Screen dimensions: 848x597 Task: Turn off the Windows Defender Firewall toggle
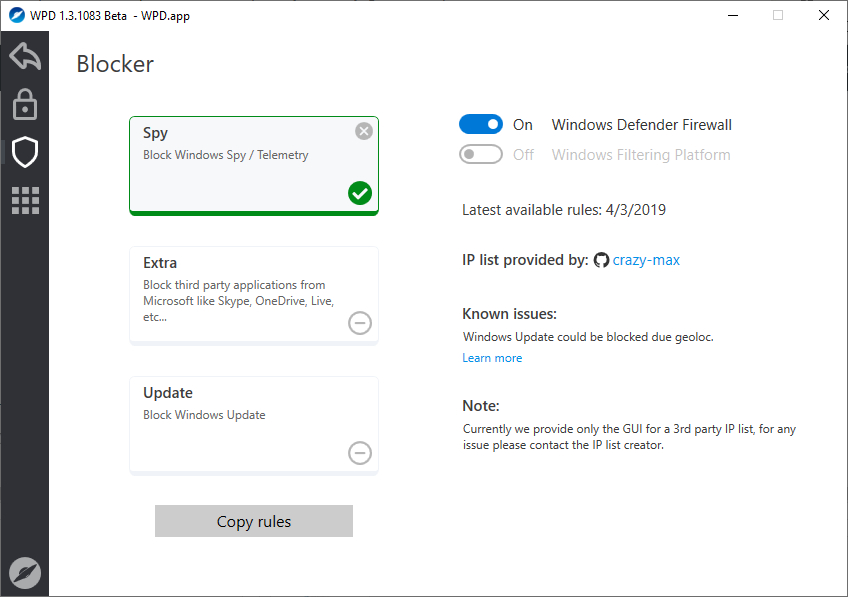click(481, 124)
